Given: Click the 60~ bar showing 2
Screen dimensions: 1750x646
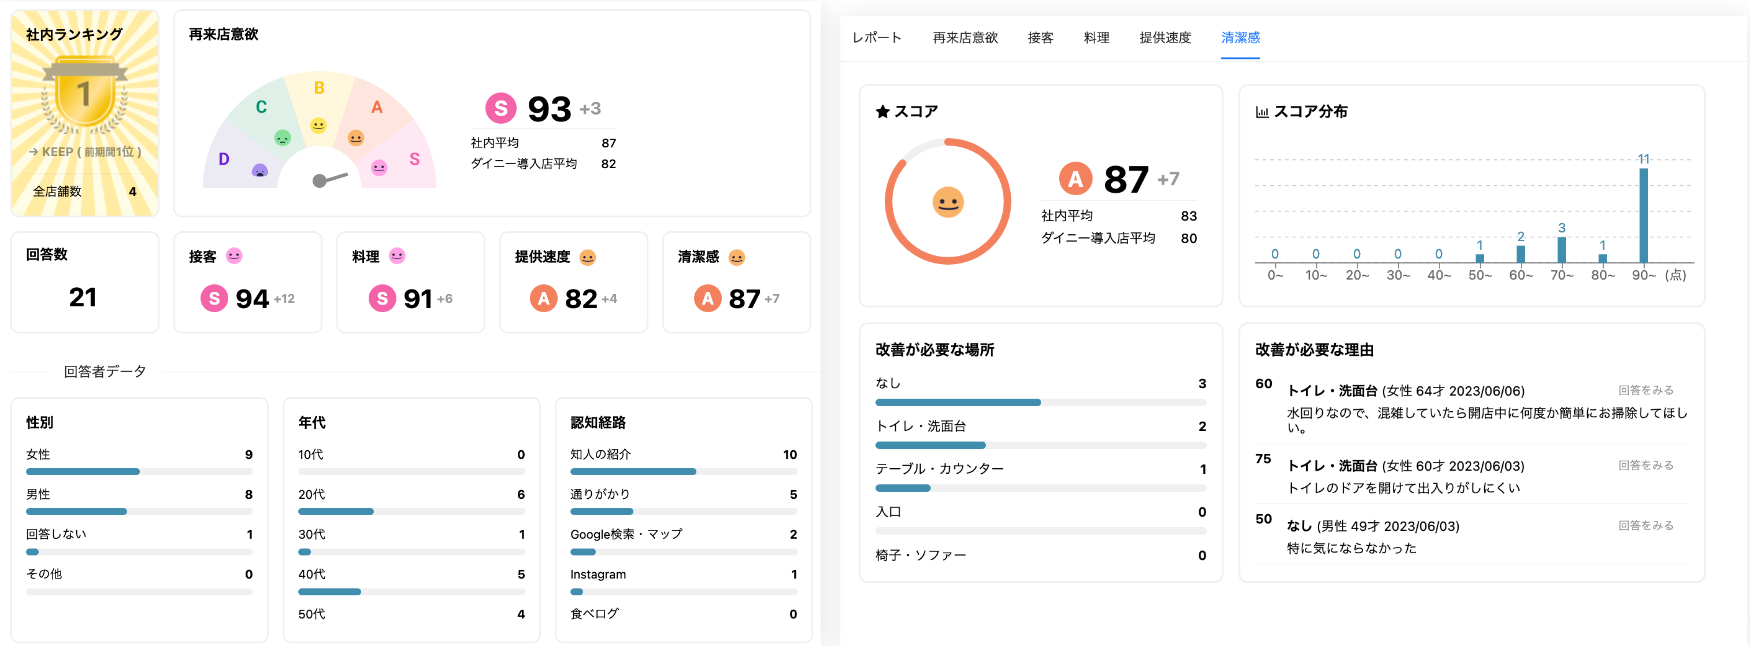Looking at the screenshot, I should [x=1521, y=254].
